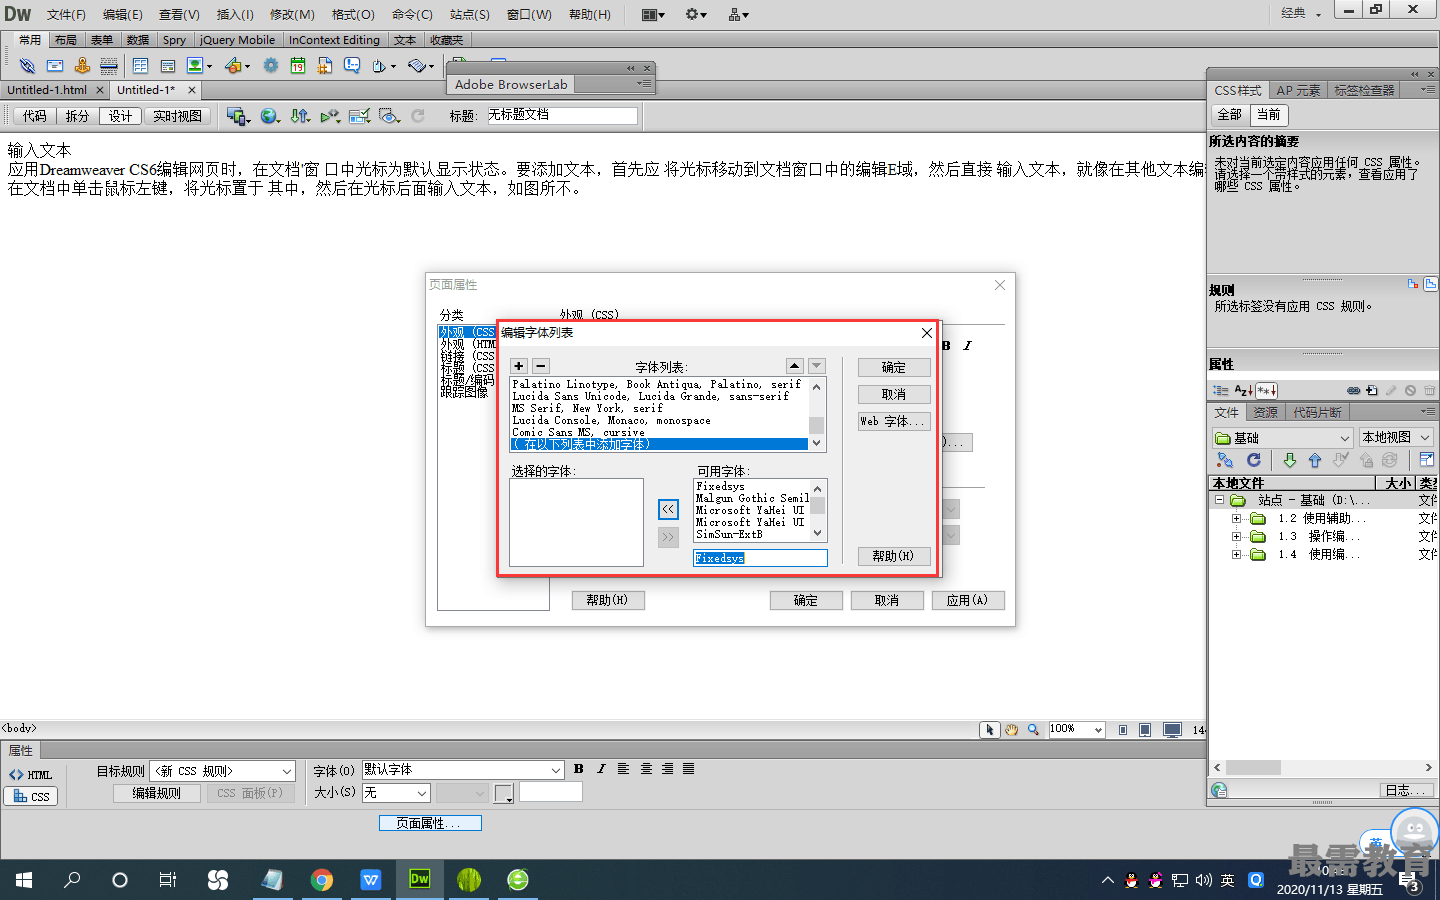Add font list with plus button
Viewport: 1440px width, 900px height.
tap(518, 366)
